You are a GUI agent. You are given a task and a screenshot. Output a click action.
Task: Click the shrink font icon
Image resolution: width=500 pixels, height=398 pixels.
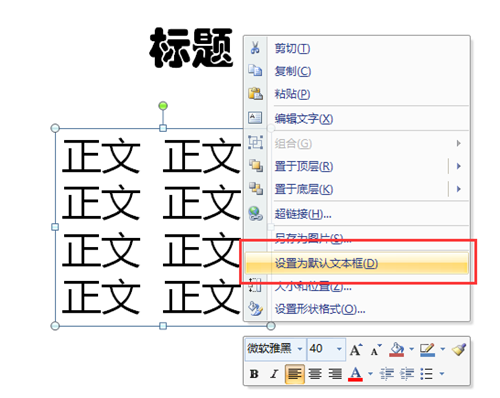(x=376, y=350)
